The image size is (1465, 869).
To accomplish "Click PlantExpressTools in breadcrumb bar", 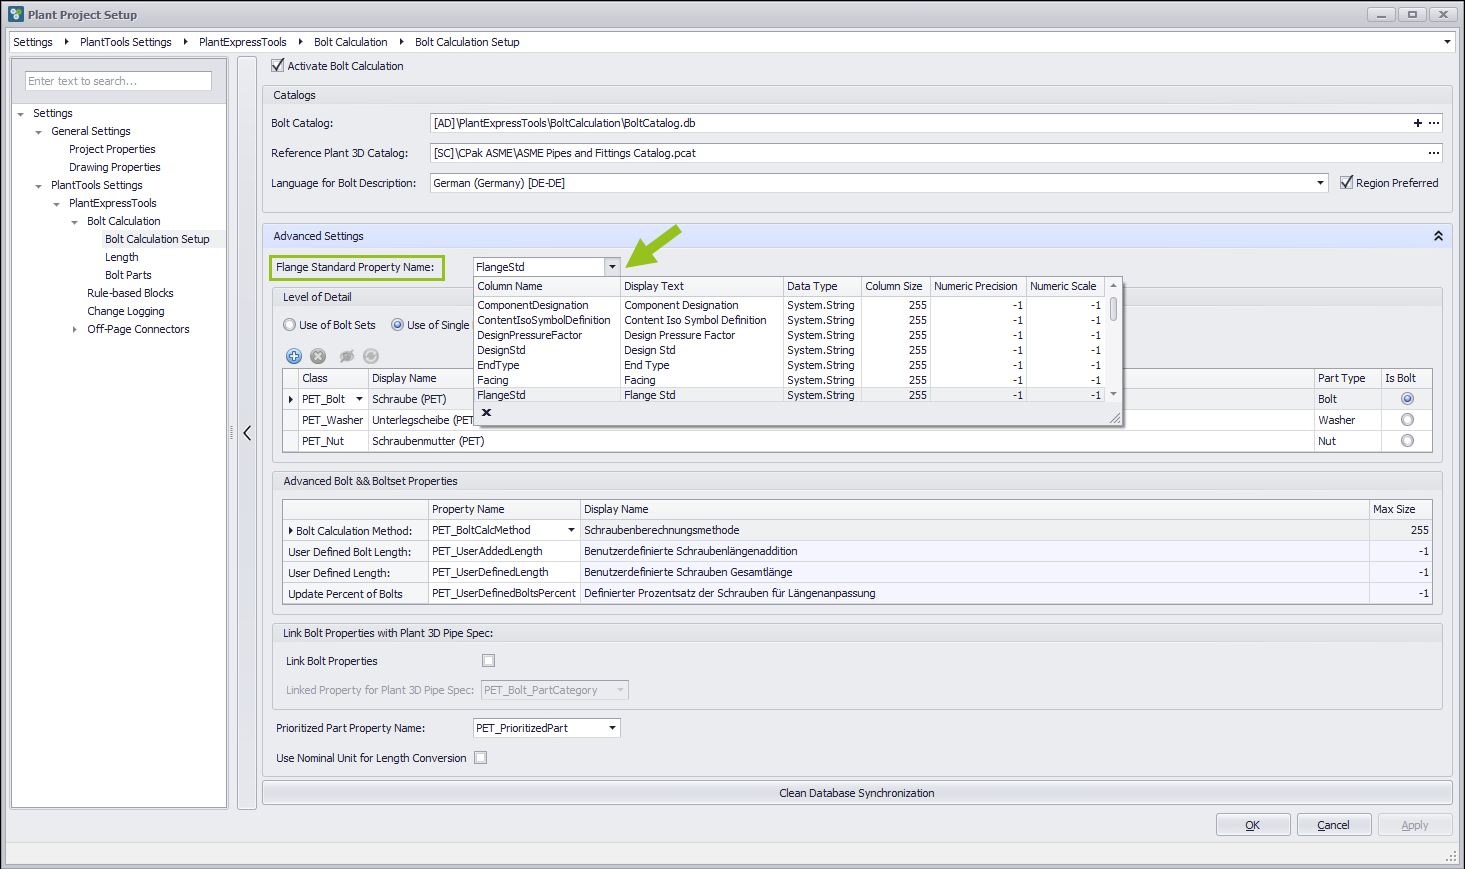I will 243,42.
